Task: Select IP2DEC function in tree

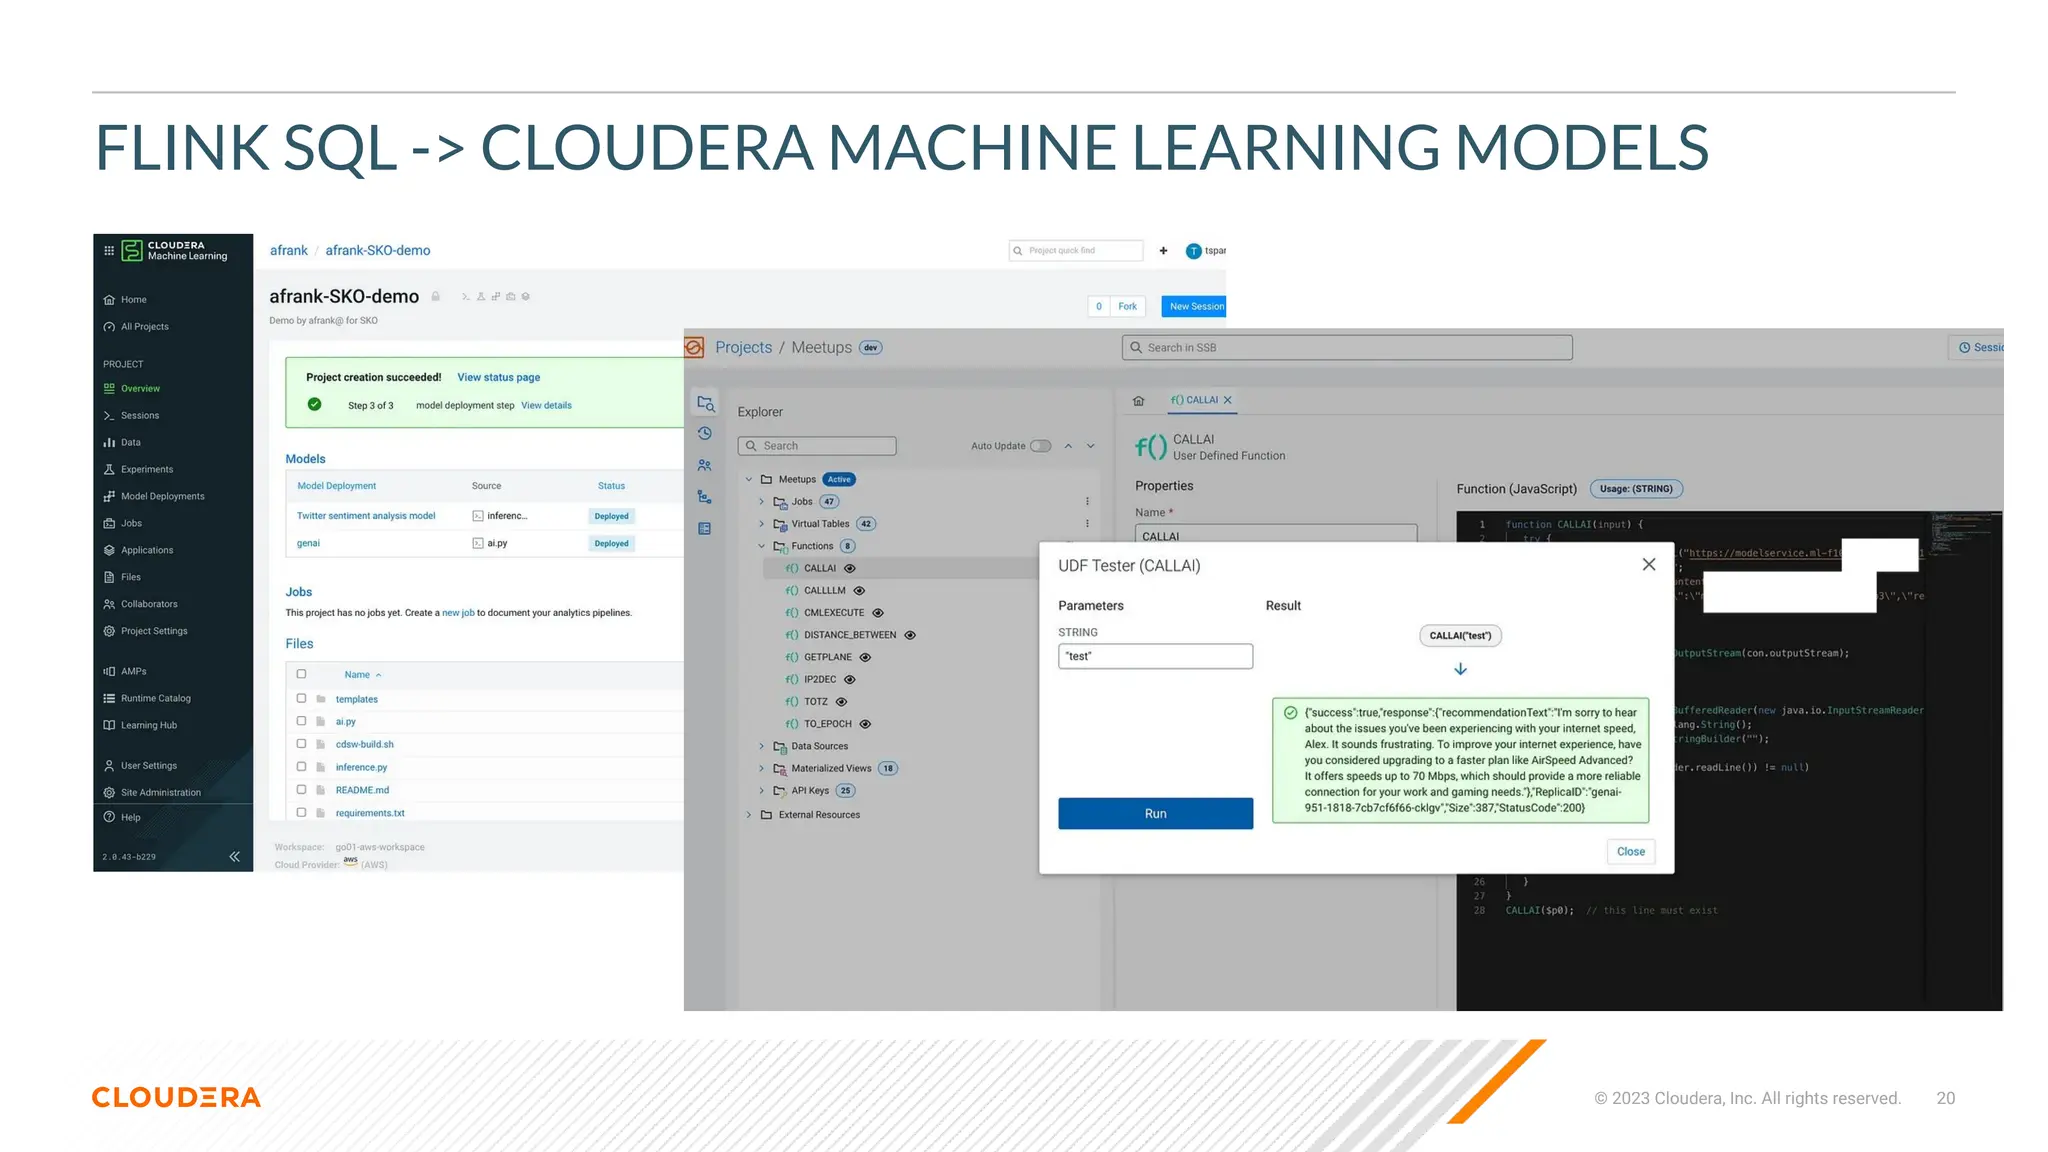Action: (x=819, y=680)
